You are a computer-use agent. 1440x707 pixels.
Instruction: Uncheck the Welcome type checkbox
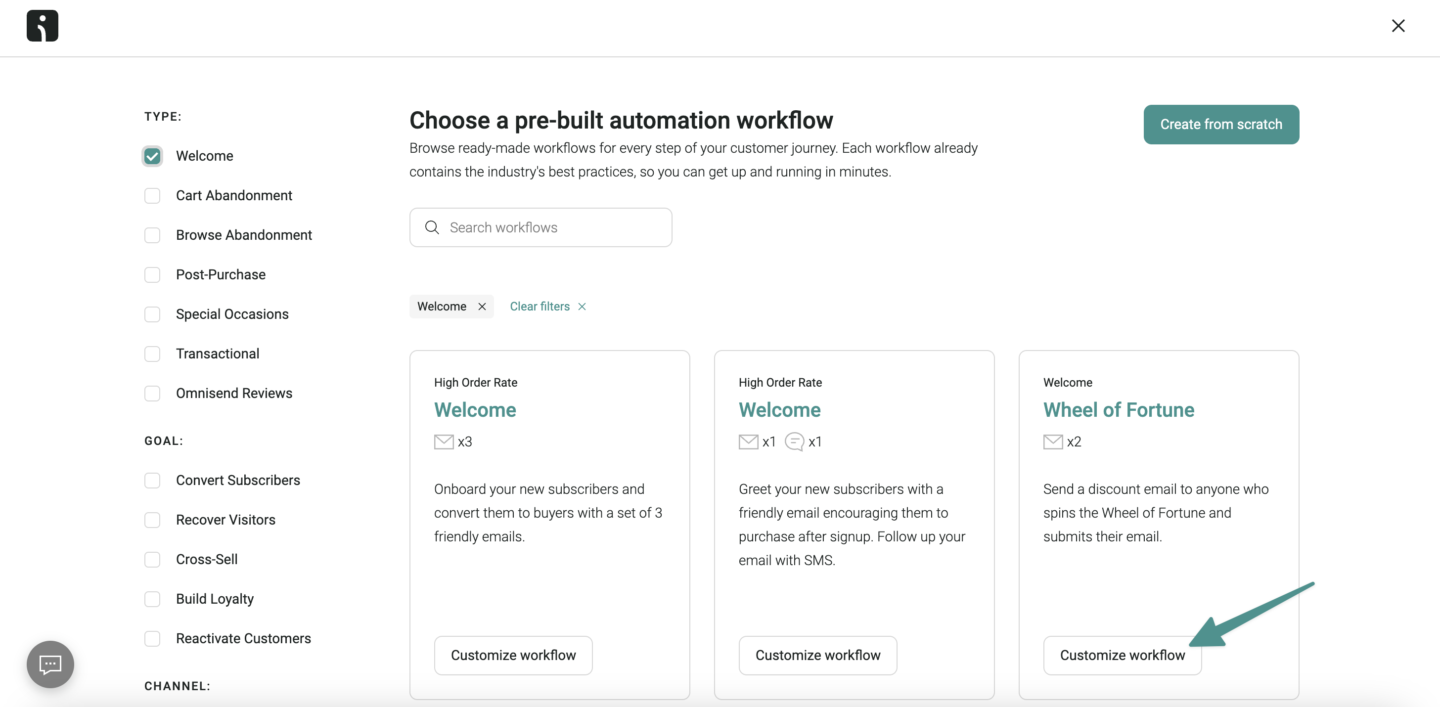pyautogui.click(x=152, y=156)
